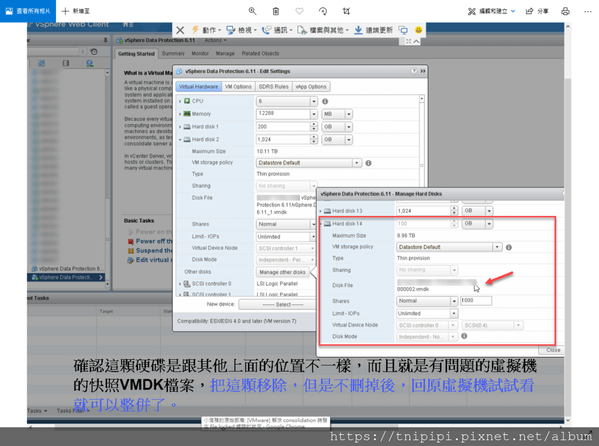Close the remote session toolbar with X
This screenshot has height=446, width=599.
180,30
